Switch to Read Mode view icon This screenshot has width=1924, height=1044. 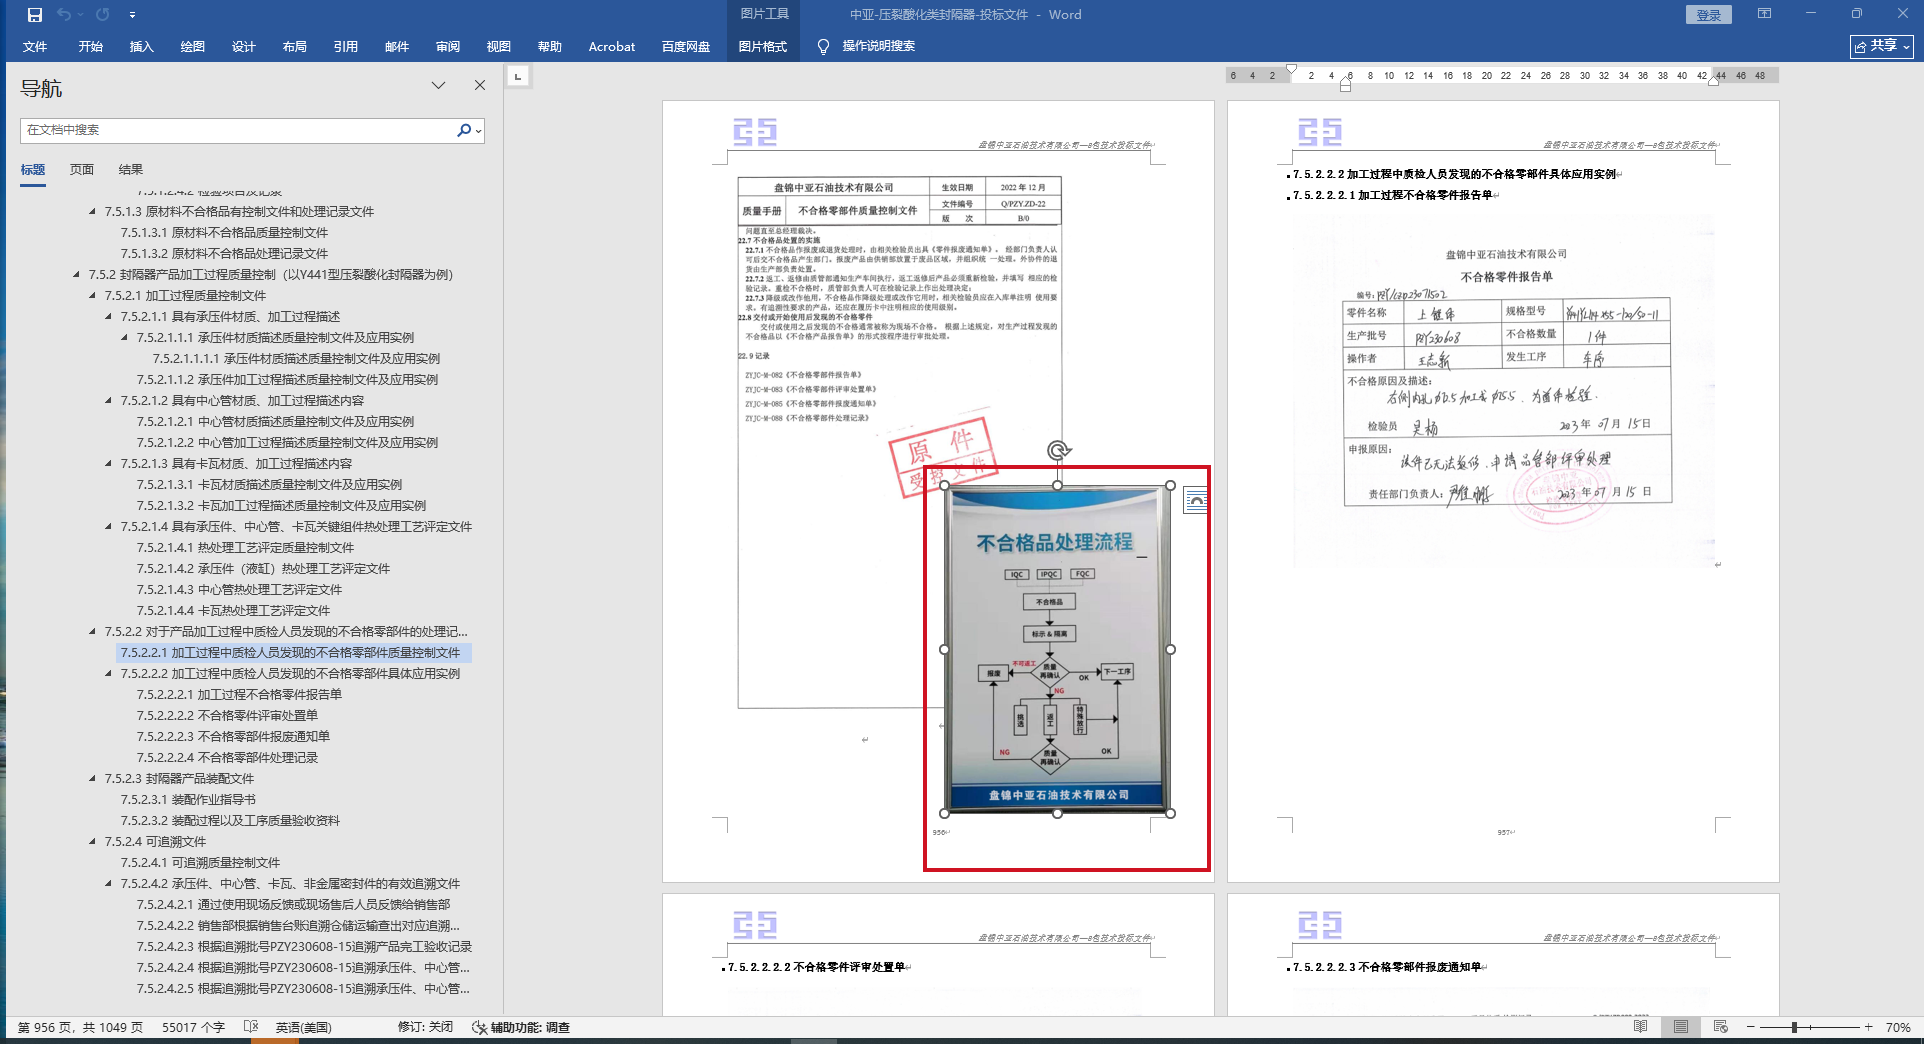[x=1640, y=1027]
